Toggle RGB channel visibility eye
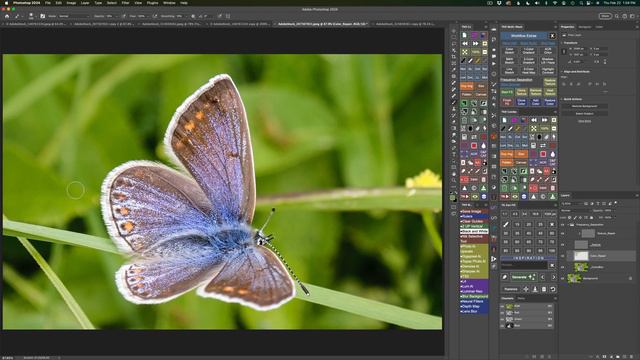Image resolution: width=640 pixels, height=360 pixels. [502, 306]
